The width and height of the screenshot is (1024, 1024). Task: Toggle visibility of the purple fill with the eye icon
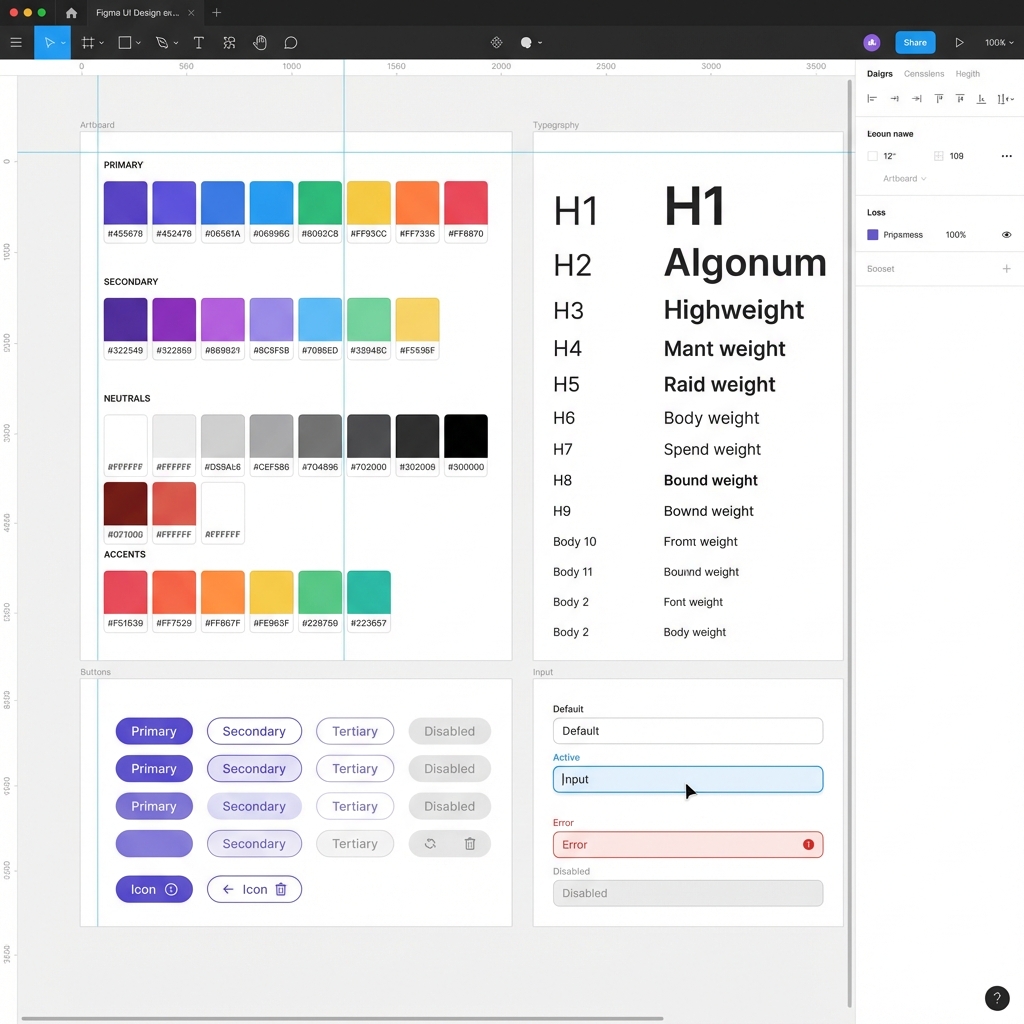pyautogui.click(x=1006, y=235)
